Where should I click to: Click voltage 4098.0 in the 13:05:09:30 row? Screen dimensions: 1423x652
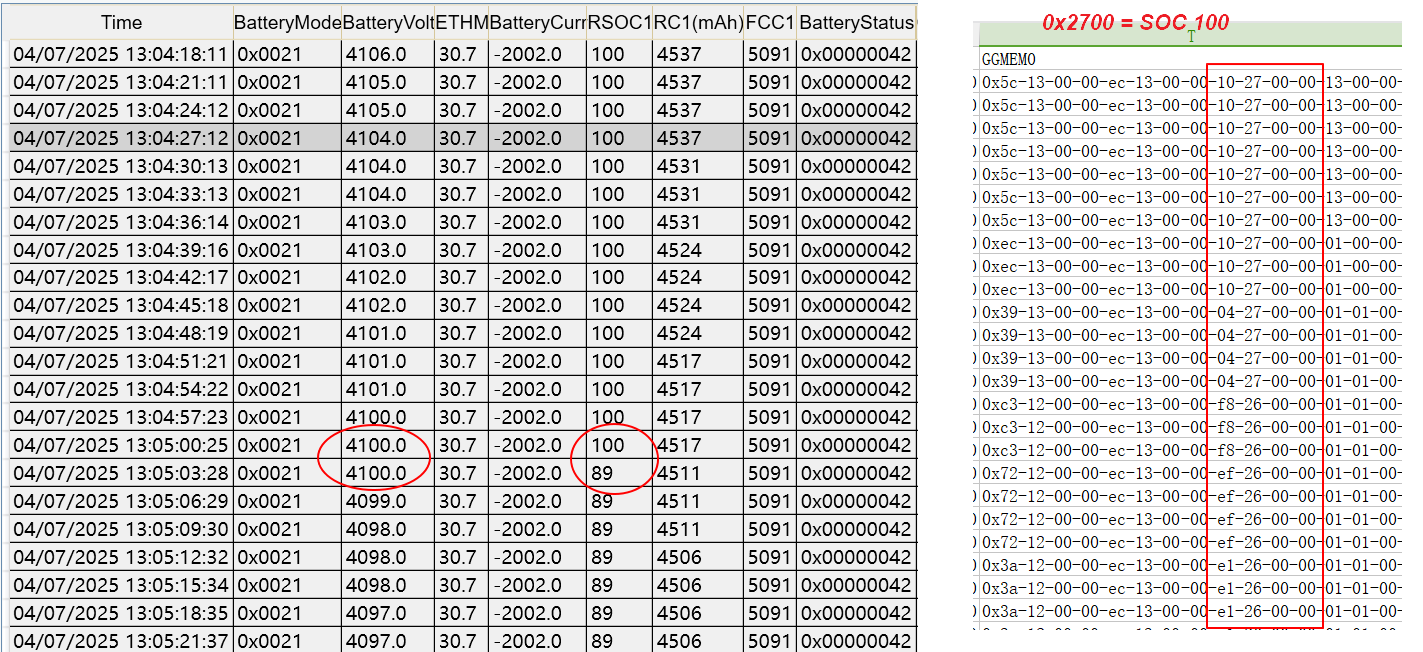point(388,529)
